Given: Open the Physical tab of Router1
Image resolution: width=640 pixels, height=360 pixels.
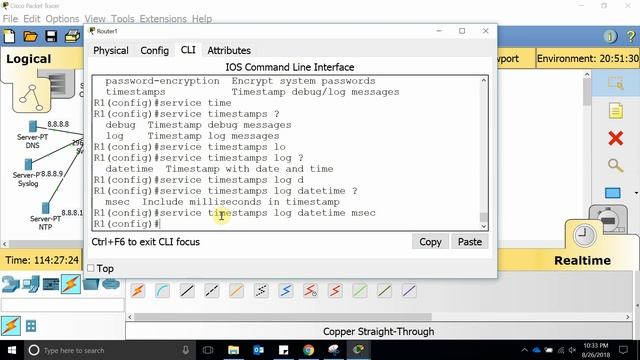Looking at the screenshot, I should (111, 51).
